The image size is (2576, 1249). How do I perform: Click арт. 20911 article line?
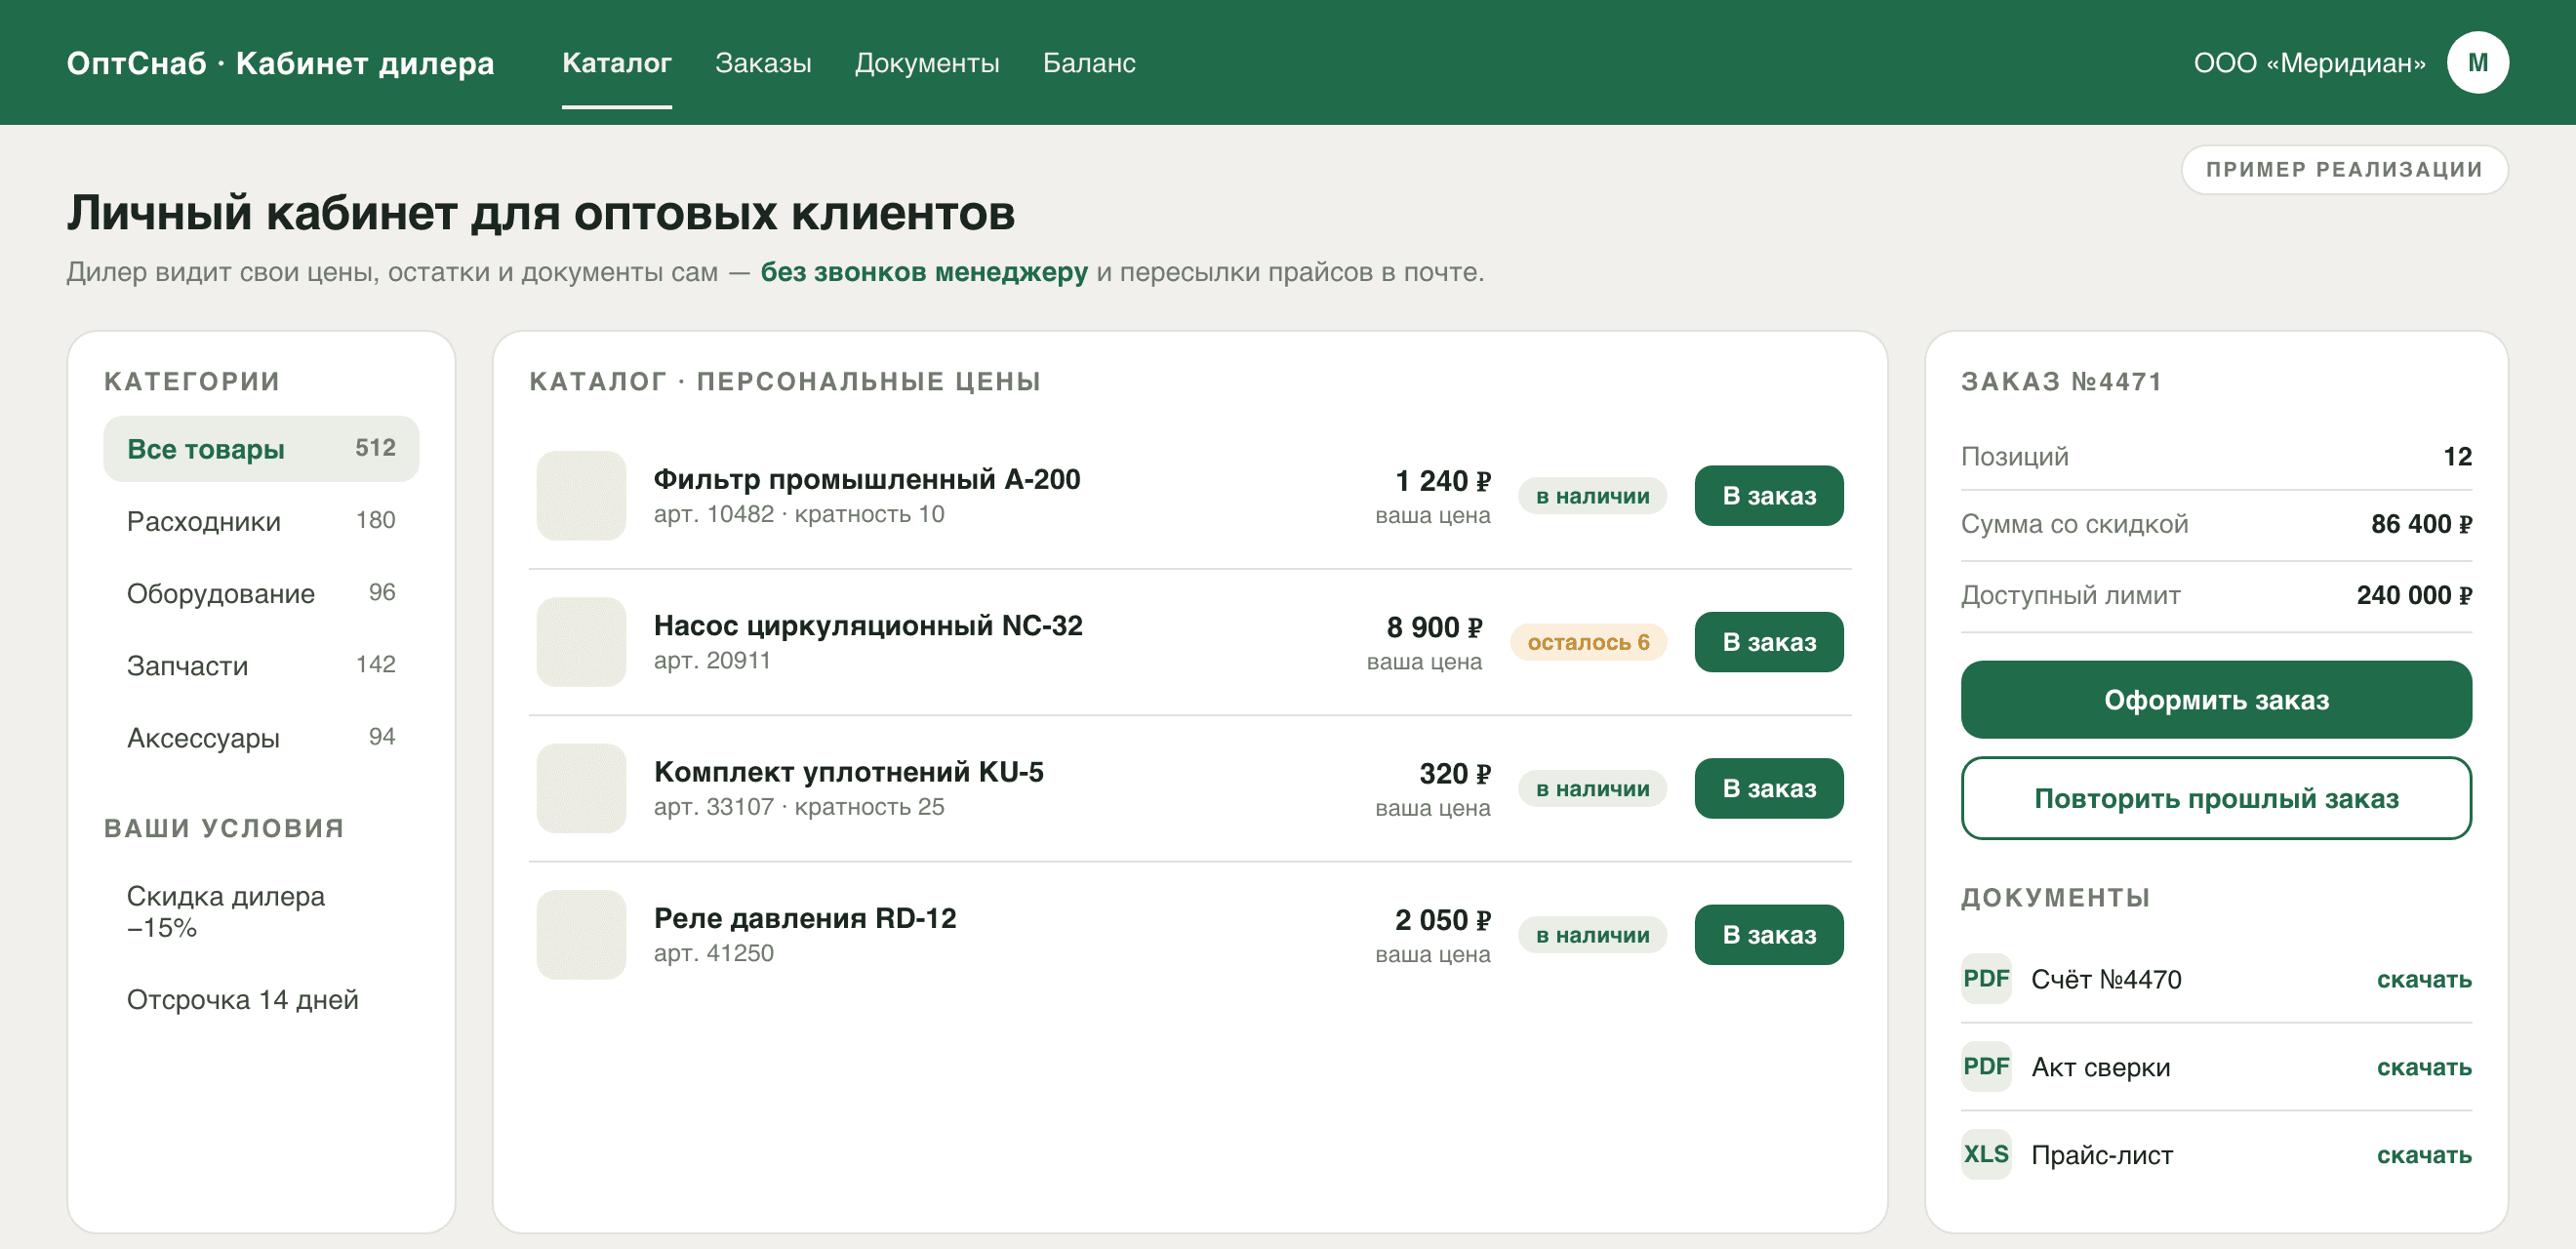[712, 661]
